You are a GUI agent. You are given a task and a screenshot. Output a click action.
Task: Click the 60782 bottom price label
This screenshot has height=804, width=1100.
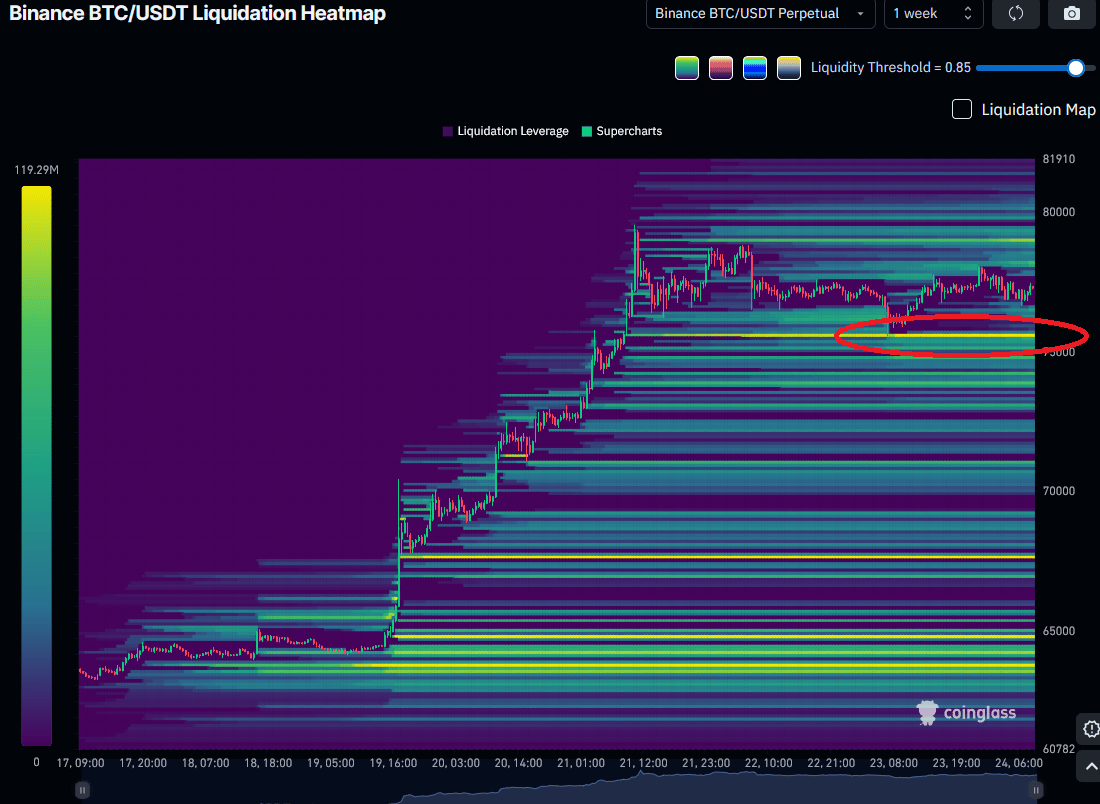click(1059, 749)
